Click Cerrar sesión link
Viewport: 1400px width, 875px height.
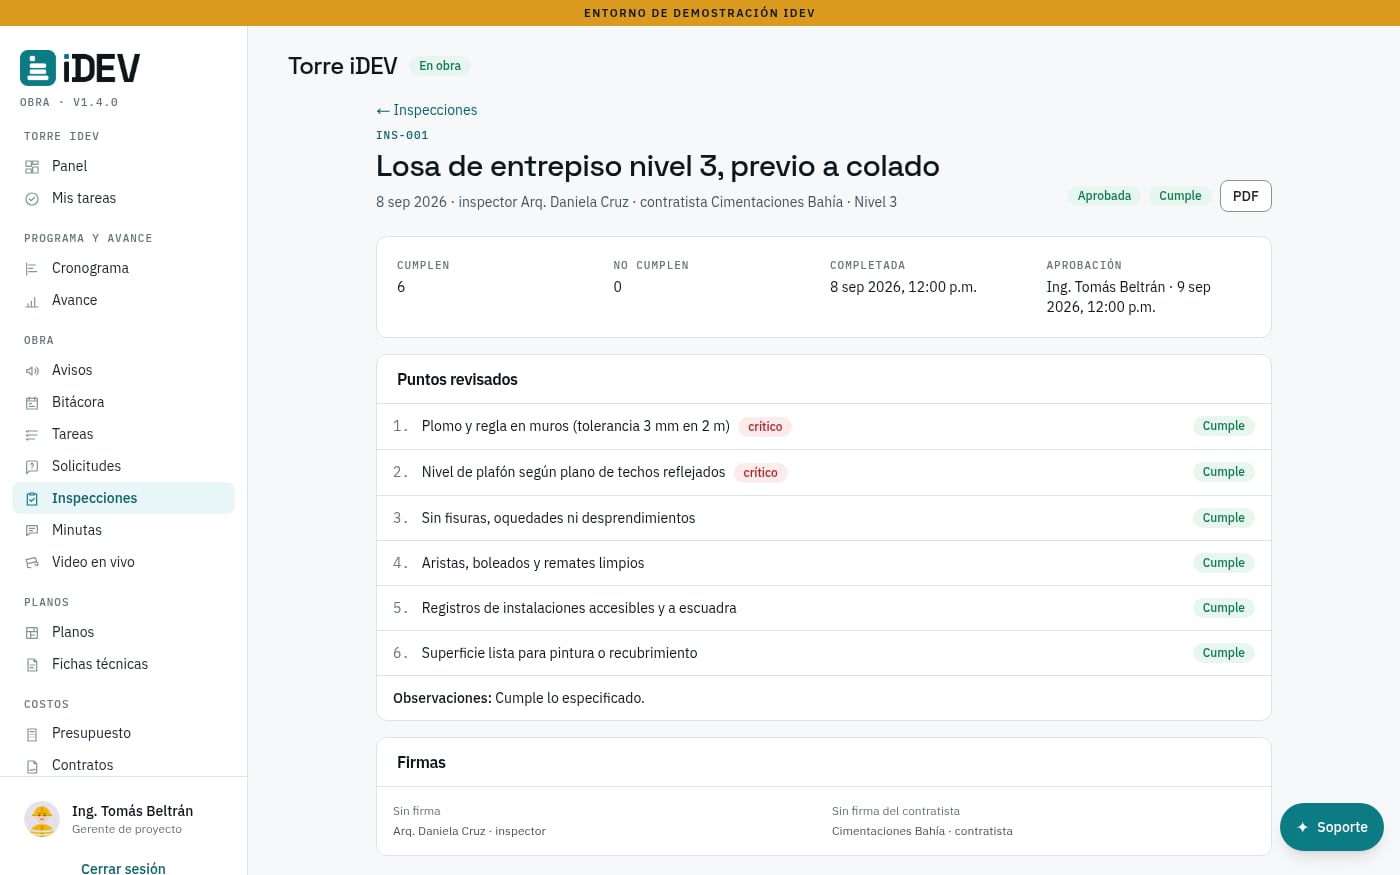(x=123, y=868)
